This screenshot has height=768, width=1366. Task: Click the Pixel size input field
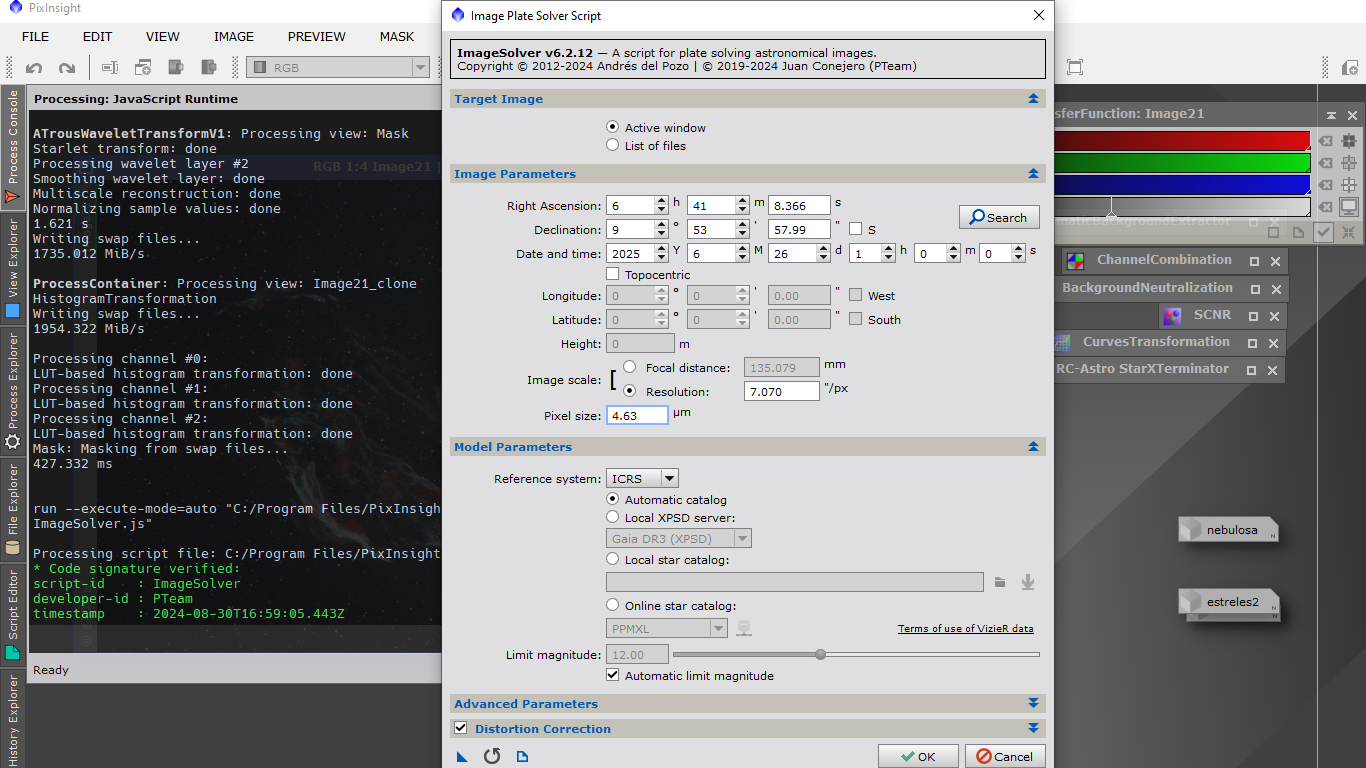pyautogui.click(x=637, y=415)
